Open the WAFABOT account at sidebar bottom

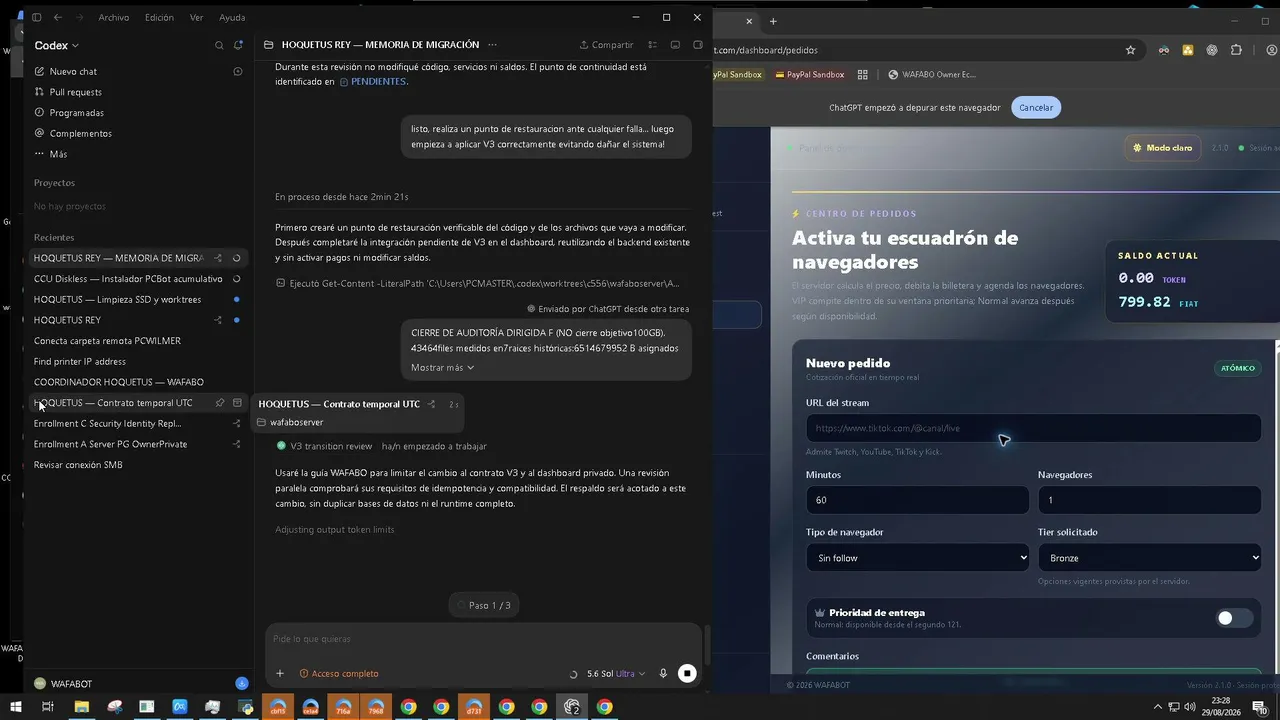[63, 684]
